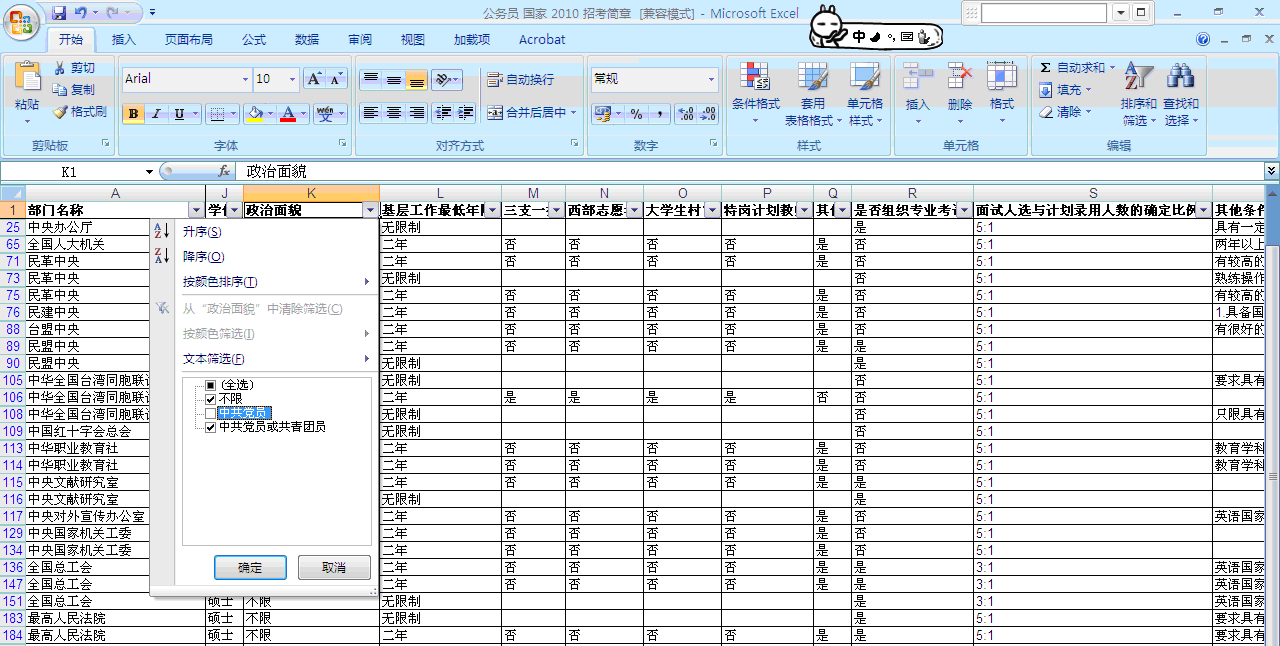1280x646 pixels.
Task: Open the number format 常规 dropdown
Action: pyautogui.click(x=712, y=79)
